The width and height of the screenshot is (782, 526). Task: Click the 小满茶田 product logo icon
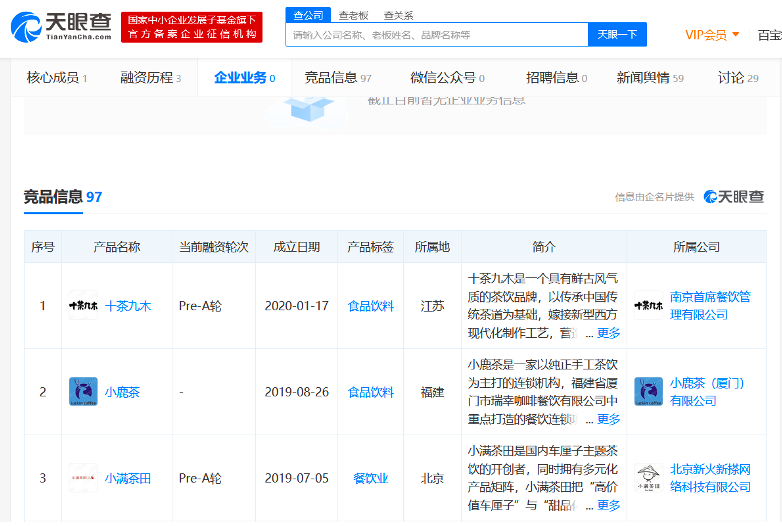[x=83, y=478]
